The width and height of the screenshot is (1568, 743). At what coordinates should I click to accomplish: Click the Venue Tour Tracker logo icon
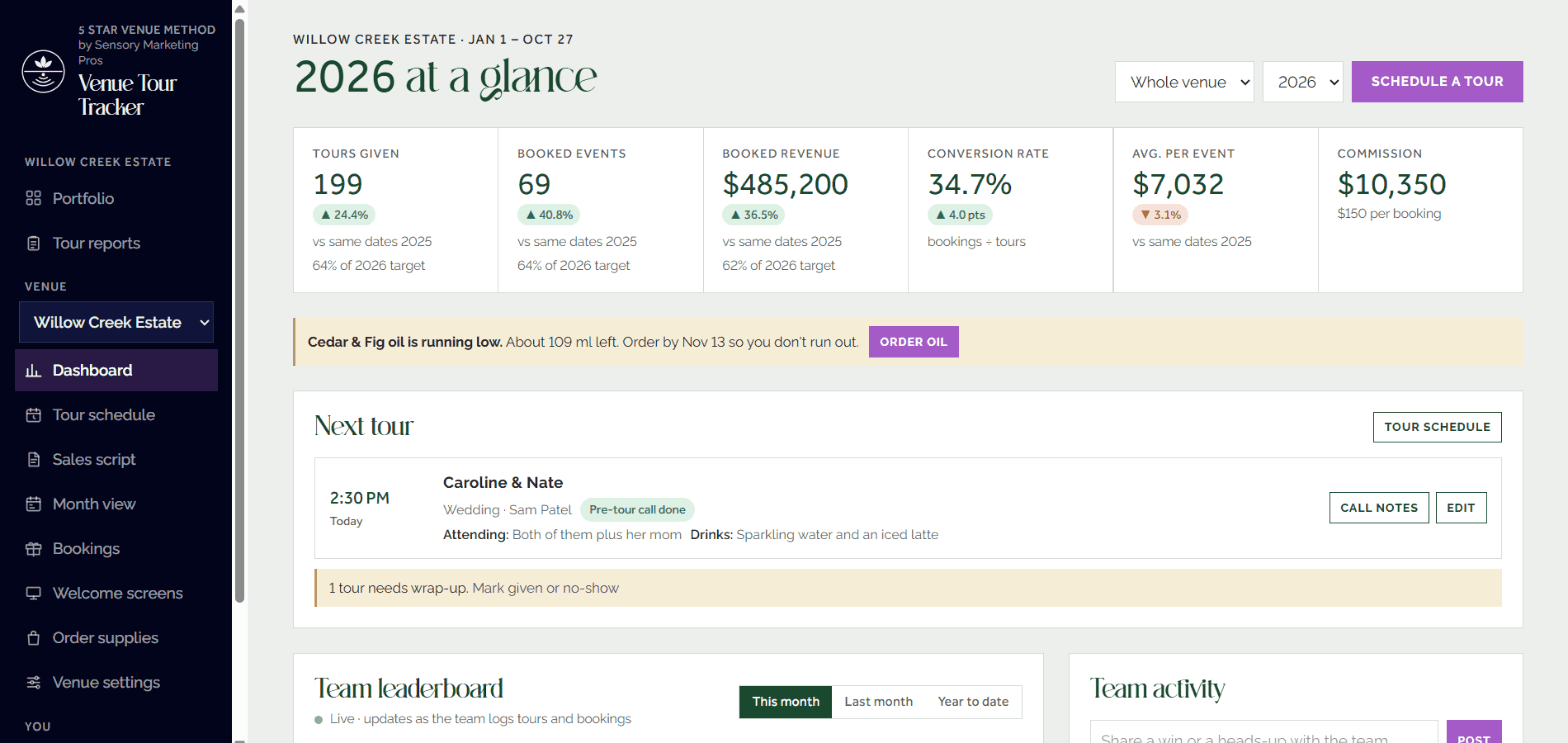(x=45, y=73)
